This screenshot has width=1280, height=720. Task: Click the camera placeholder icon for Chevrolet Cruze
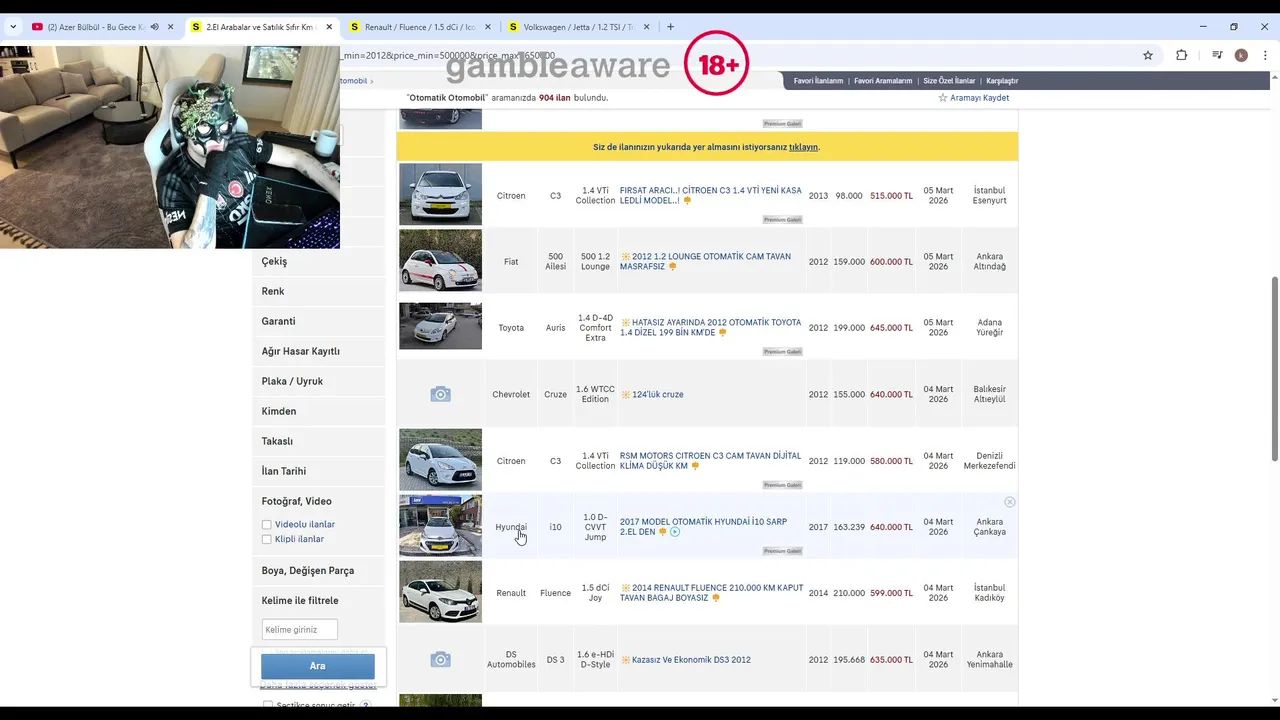(440, 394)
